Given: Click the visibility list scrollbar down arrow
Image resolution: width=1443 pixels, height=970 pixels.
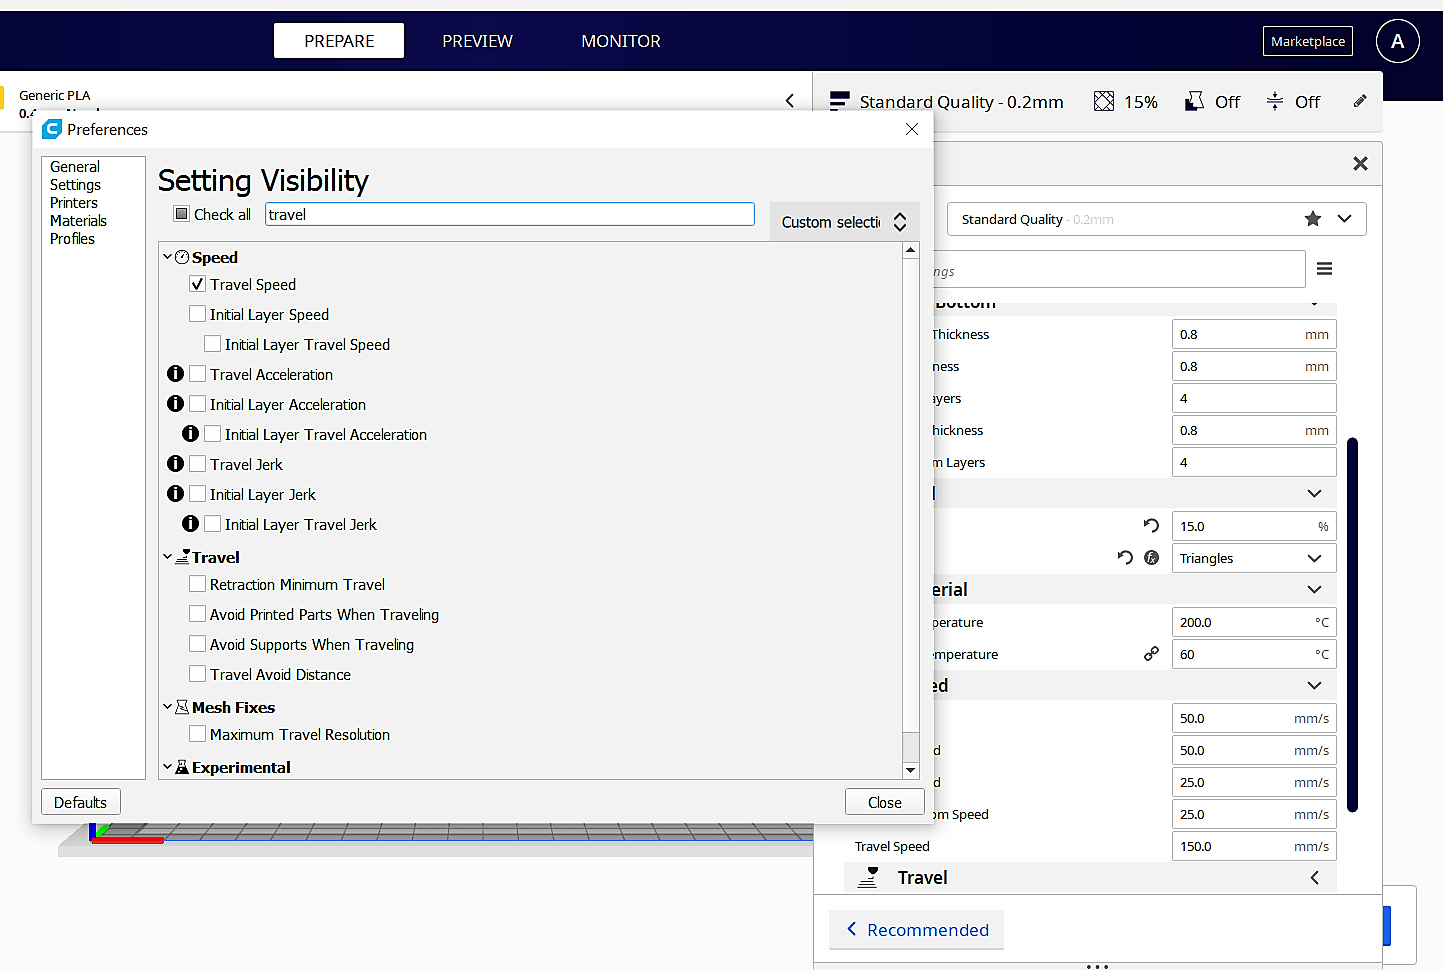Looking at the screenshot, I should click(x=910, y=770).
